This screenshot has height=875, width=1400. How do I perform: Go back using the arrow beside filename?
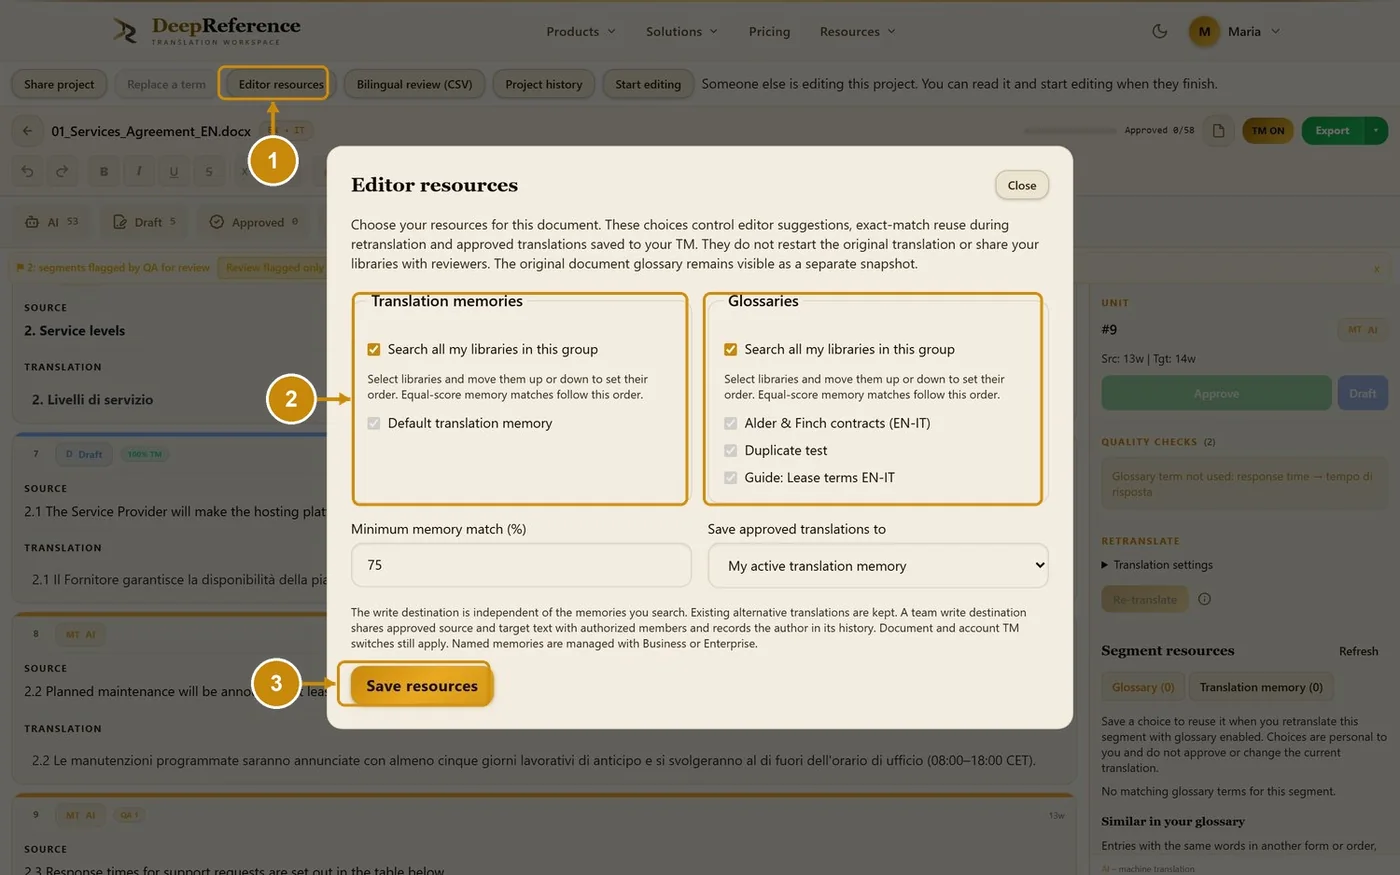pyautogui.click(x=28, y=131)
